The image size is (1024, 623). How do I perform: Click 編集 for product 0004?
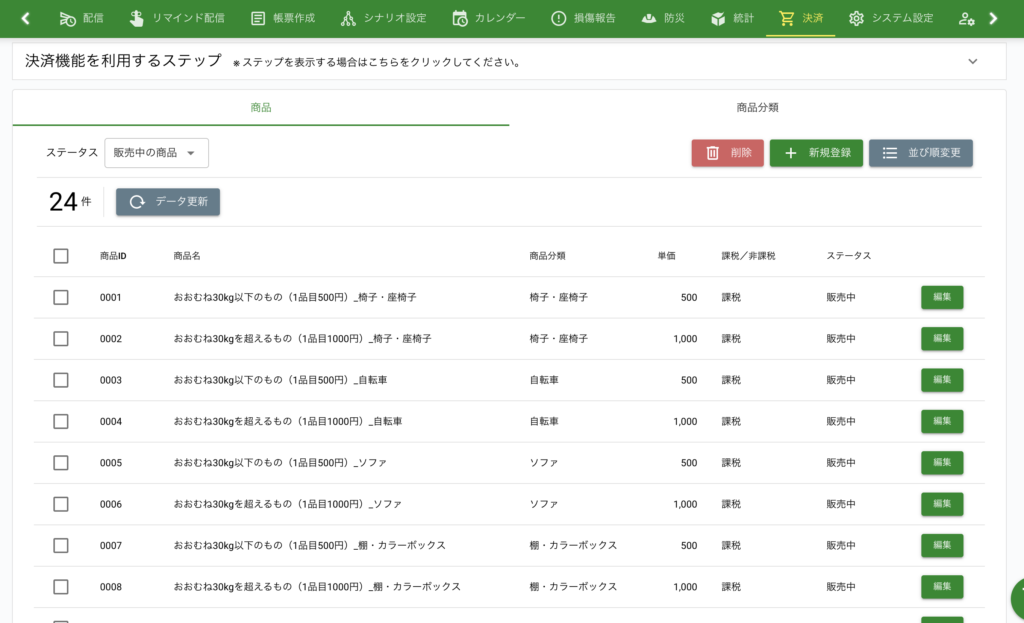tap(942, 421)
